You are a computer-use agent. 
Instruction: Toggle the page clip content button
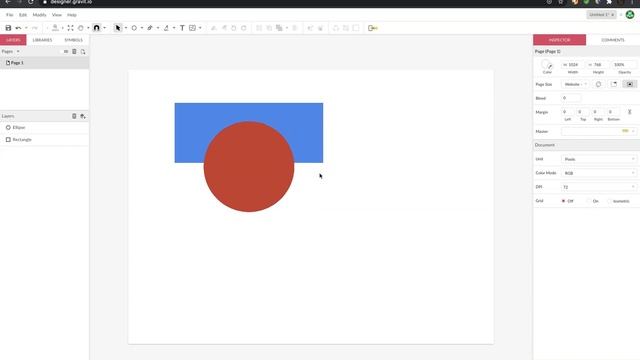[630, 84]
